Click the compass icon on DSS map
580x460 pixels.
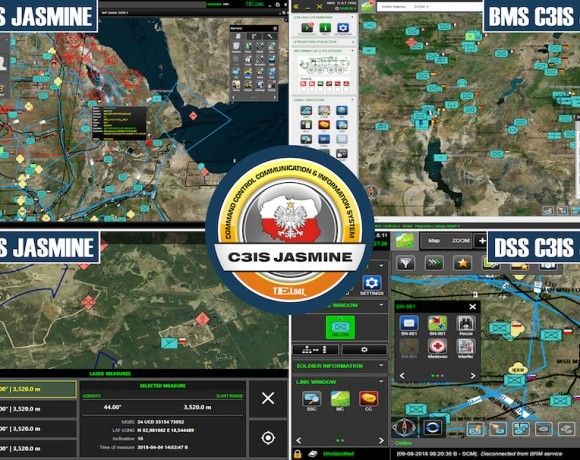coord(404,427)
